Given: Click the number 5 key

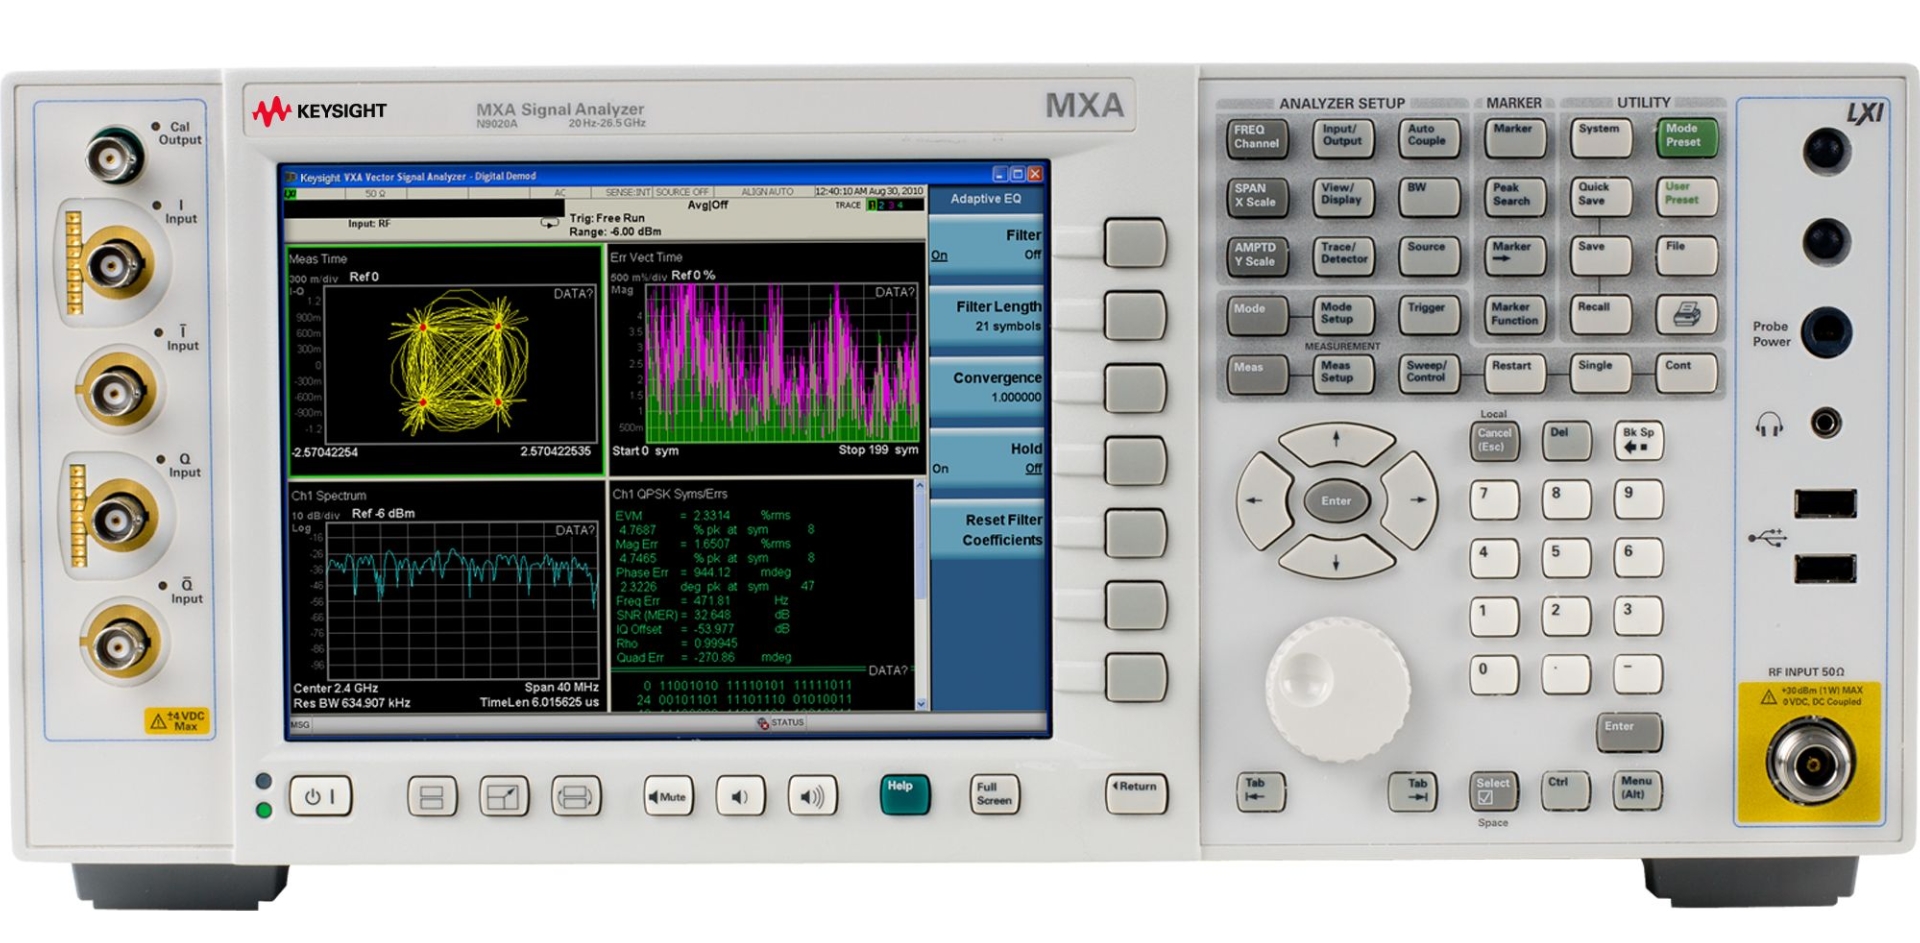Looking at the screenshot, I should [x=1566, y=559].
